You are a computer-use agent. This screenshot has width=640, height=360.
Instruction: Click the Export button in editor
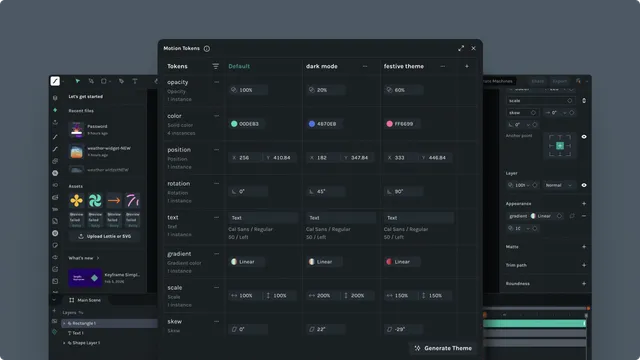pos(560,81)
